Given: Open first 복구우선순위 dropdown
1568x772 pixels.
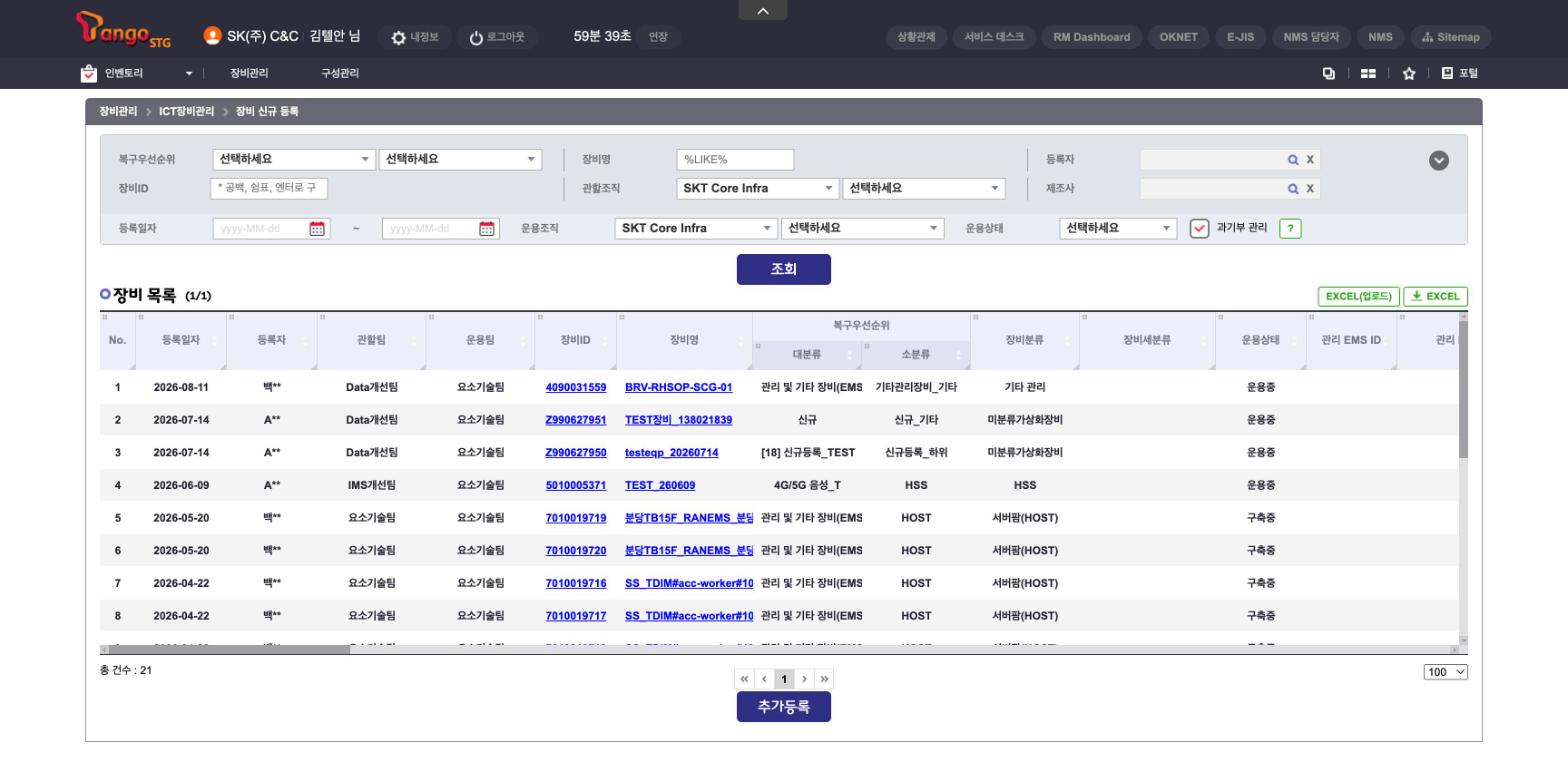Looking at the screenshot, I should [294, 159].
